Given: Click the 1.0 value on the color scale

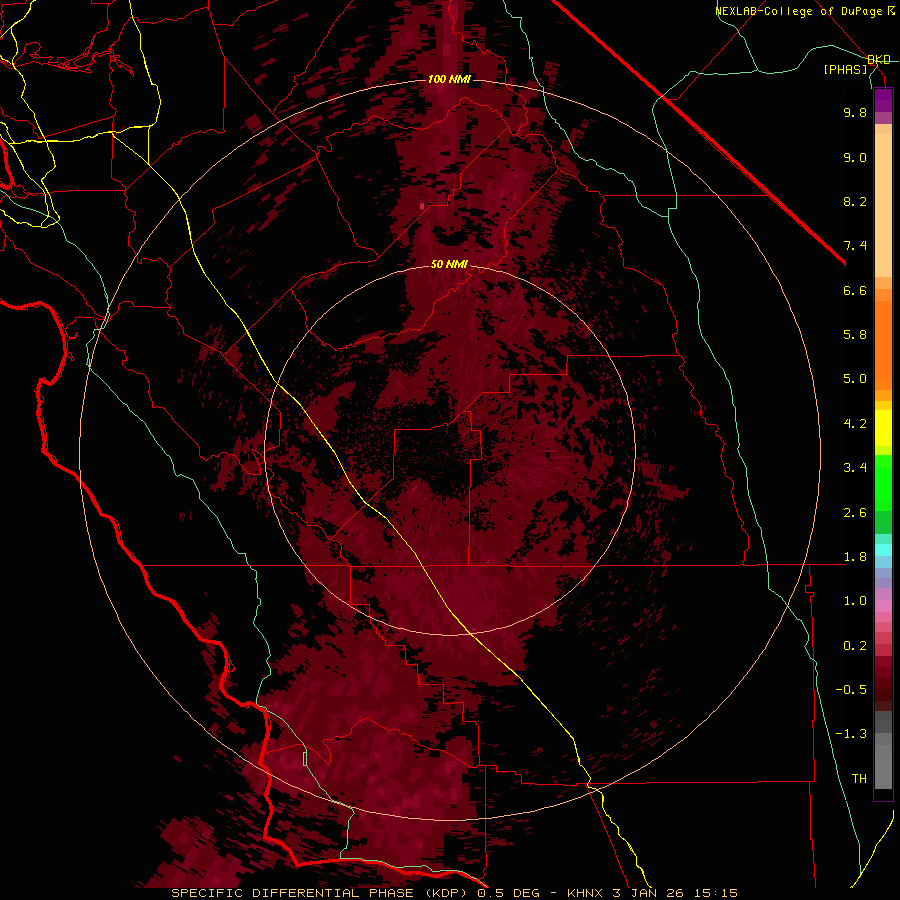Looking at the screenshot, I should [x=855, y=601].
